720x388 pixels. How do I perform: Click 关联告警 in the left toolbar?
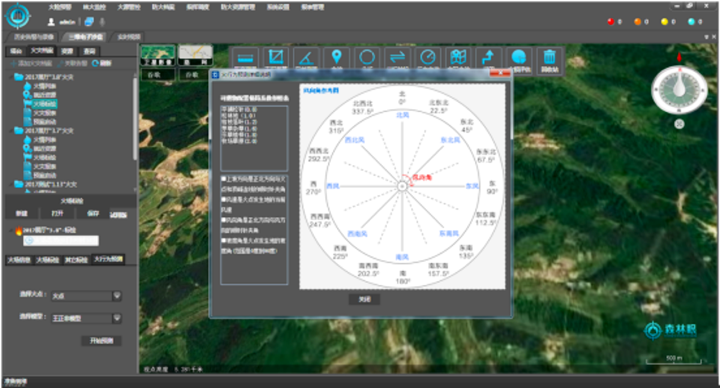pyautogui.click(x=73, y=63)
